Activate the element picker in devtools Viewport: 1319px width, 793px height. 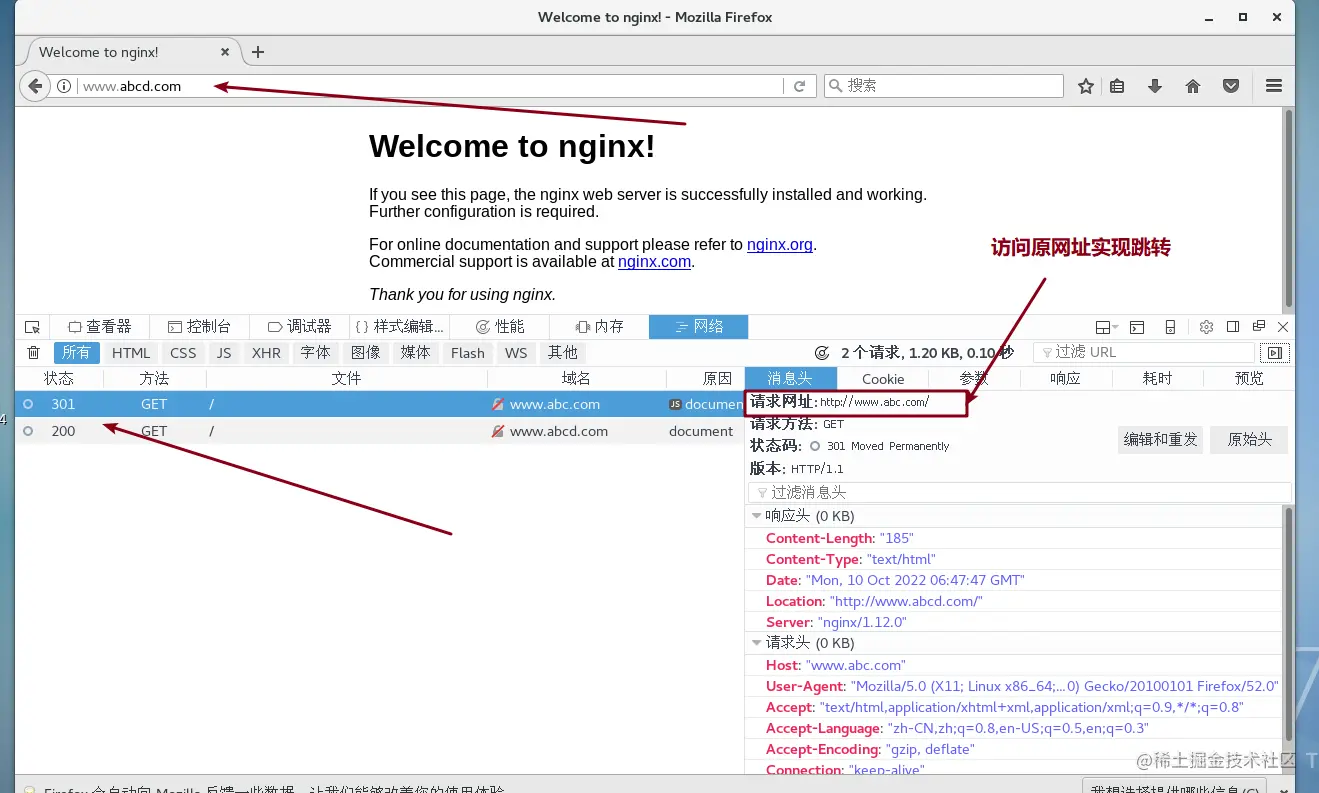(32, 327)
